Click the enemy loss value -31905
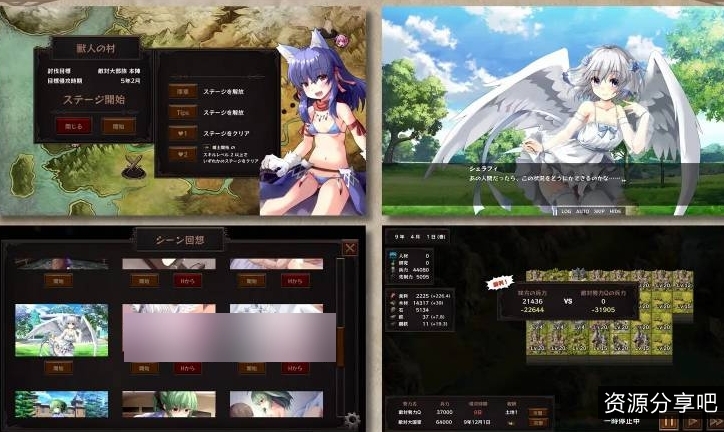Image resolution: width=724 pixels, height=432 pixels. pos(603,310)
